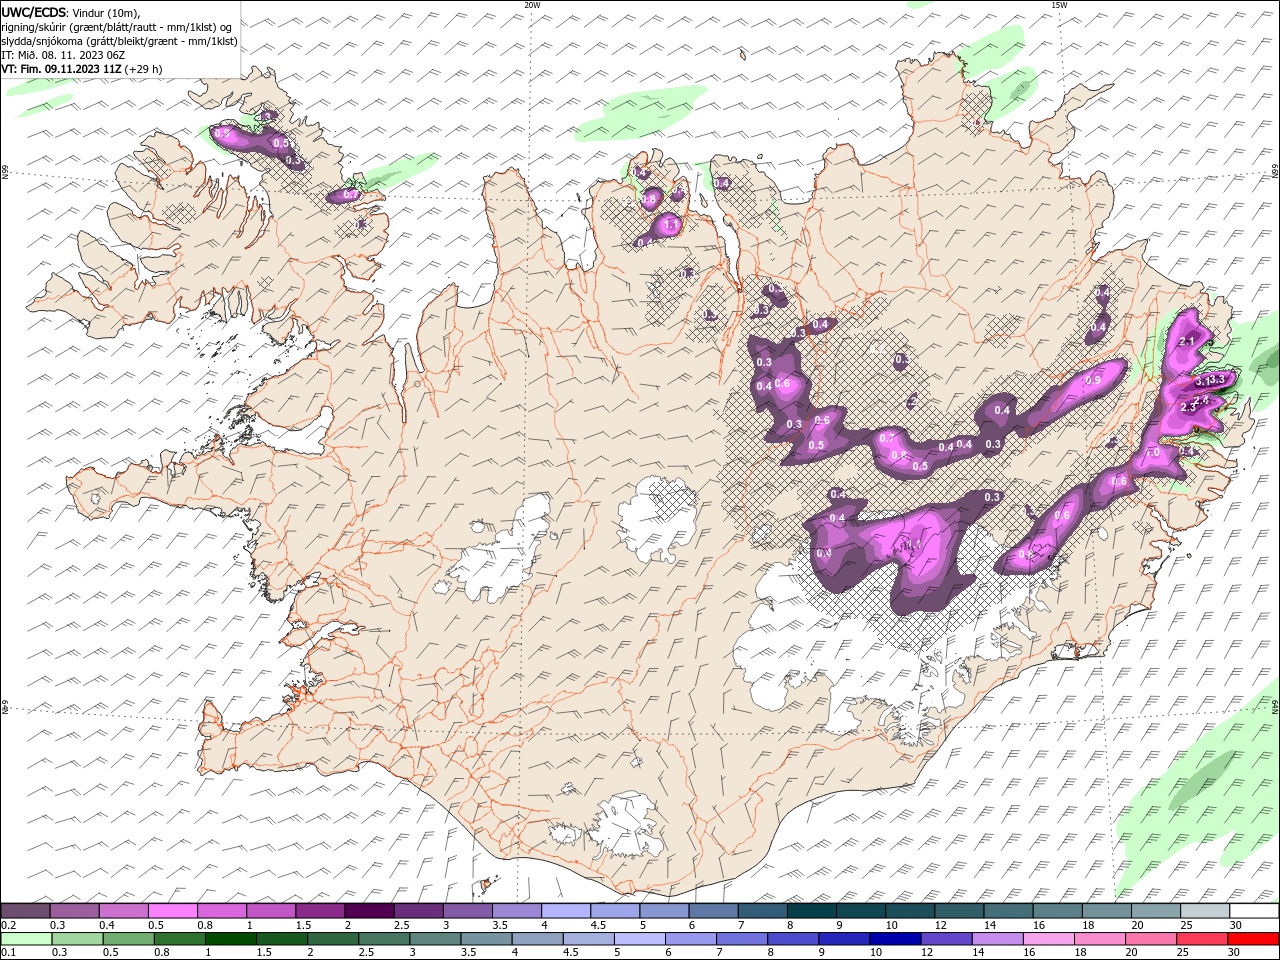Click the 'VT: Fim. 09.11.2023 11Z (+29 h)' line

point(82,69)
